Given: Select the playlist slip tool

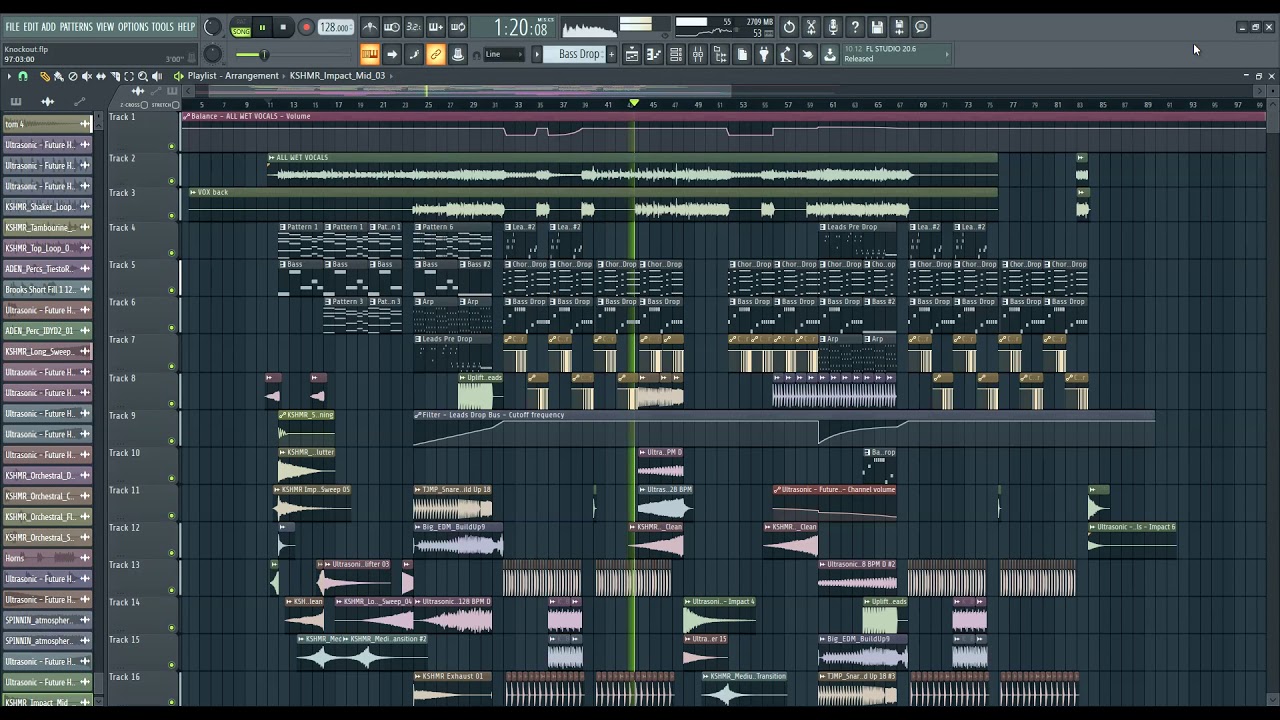Looking at the screenshot, I should 100,76.
